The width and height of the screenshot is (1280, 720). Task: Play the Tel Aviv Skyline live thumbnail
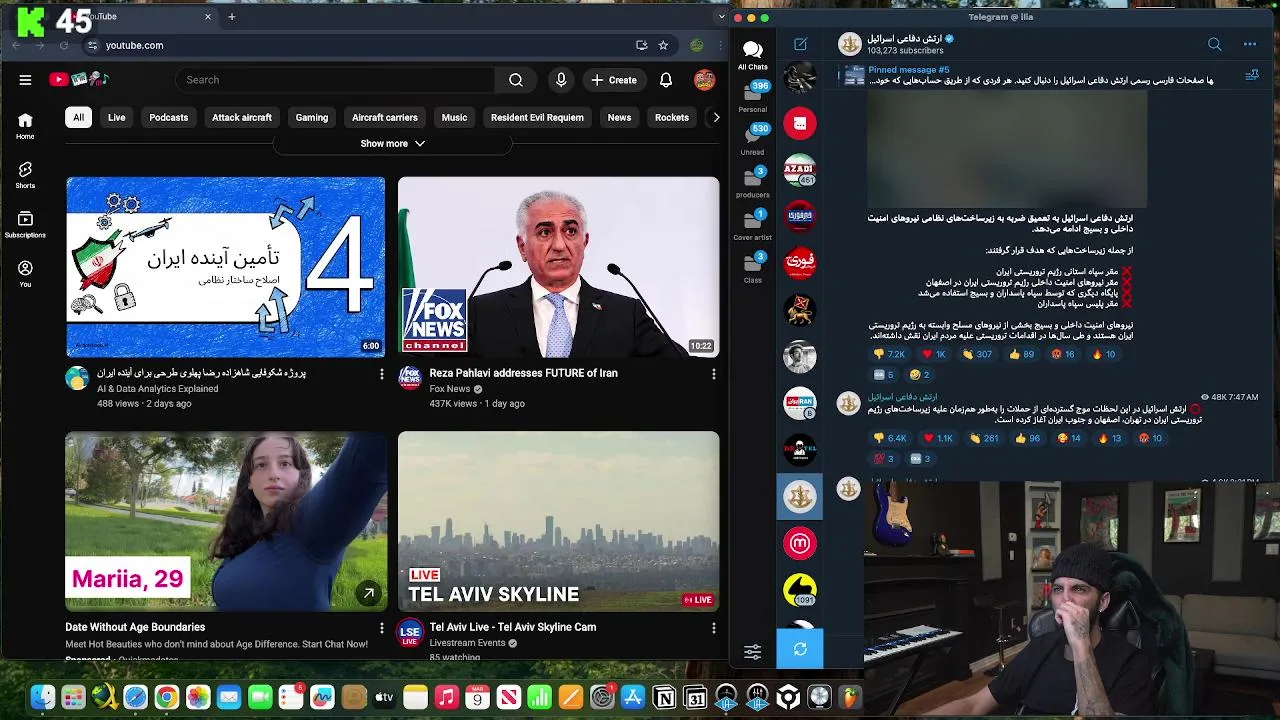pos(558,521)
